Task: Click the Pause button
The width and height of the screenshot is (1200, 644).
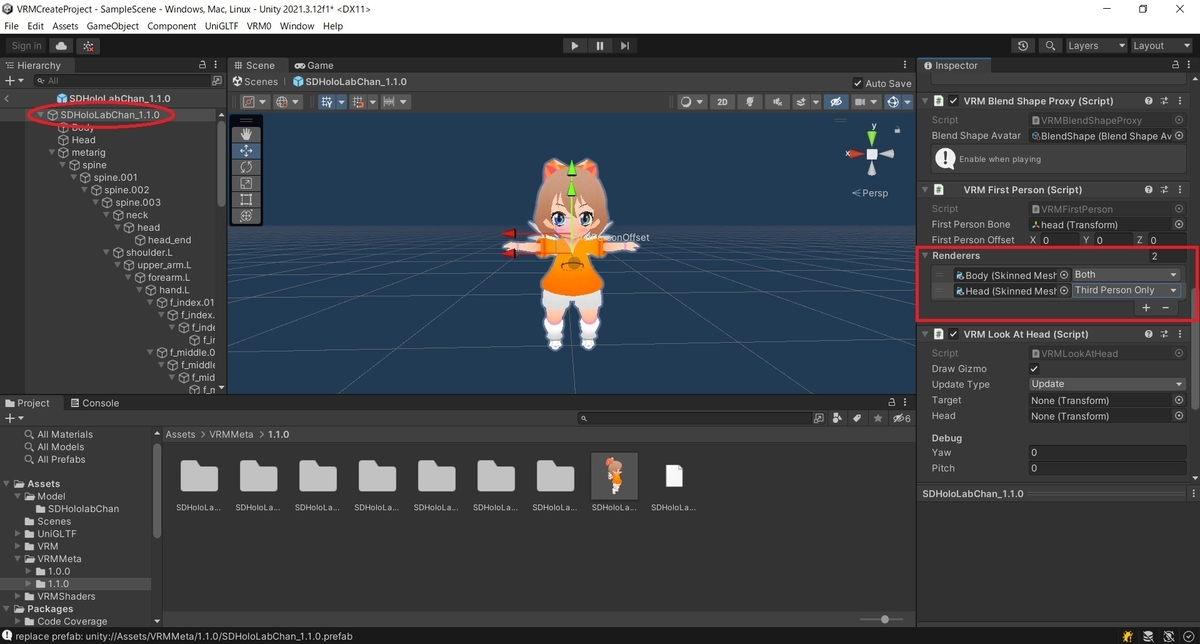Action: pos(600,46)
